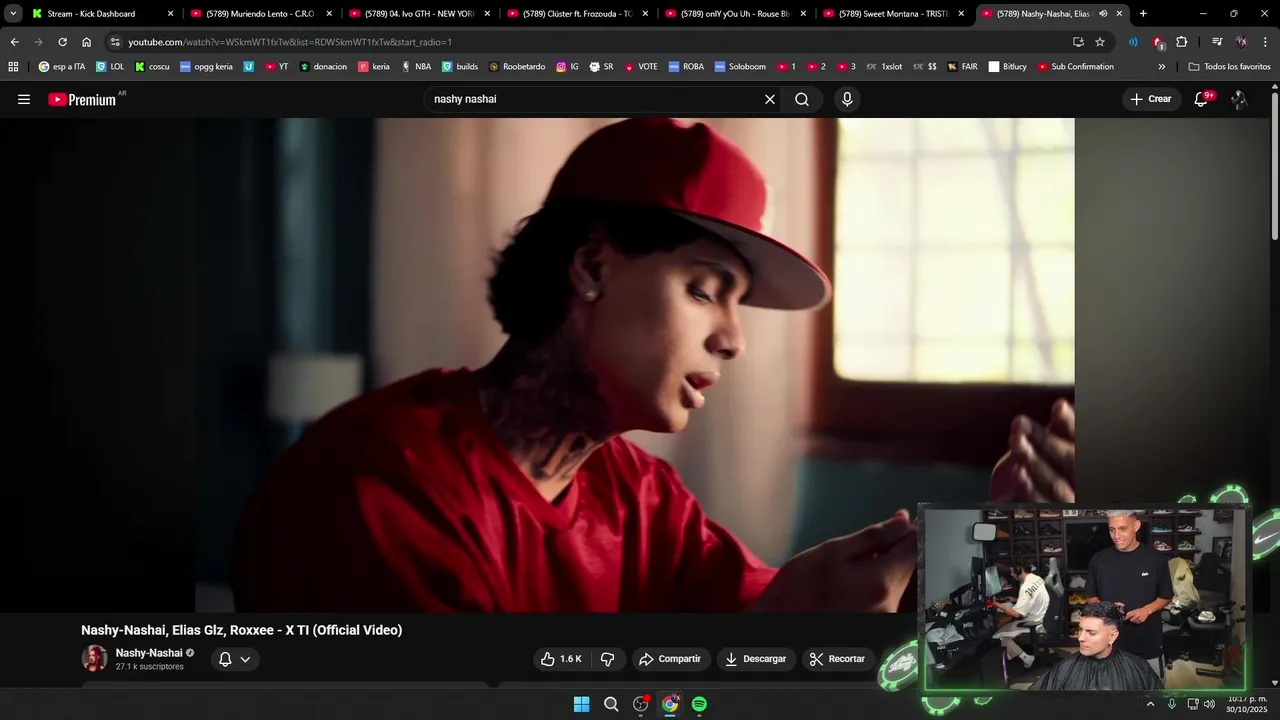Image resolution: width=1280 pixels, height=720 pixels.
Task: Go to YouTube Premium home logo
Action: click(x=82, y=100)
